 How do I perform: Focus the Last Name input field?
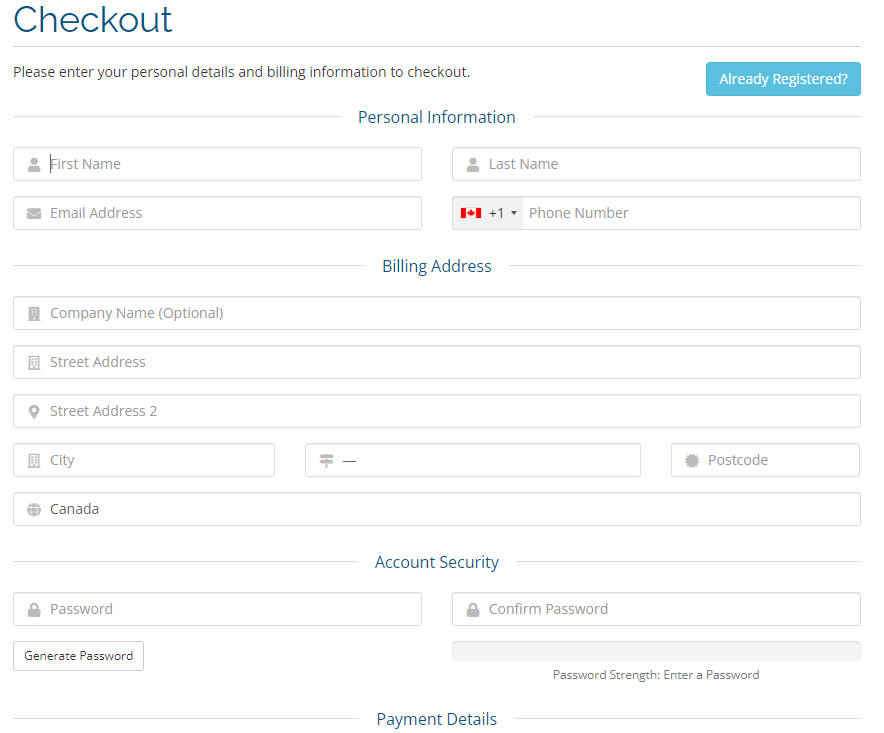click(x=668, y=164)
